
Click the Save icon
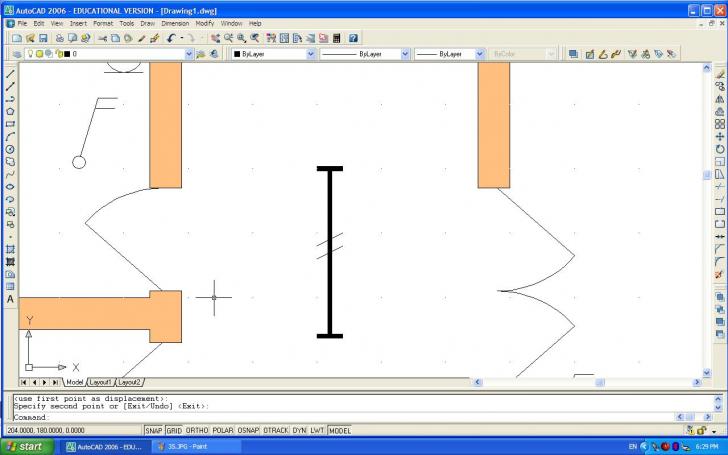[x=43, y=38]
